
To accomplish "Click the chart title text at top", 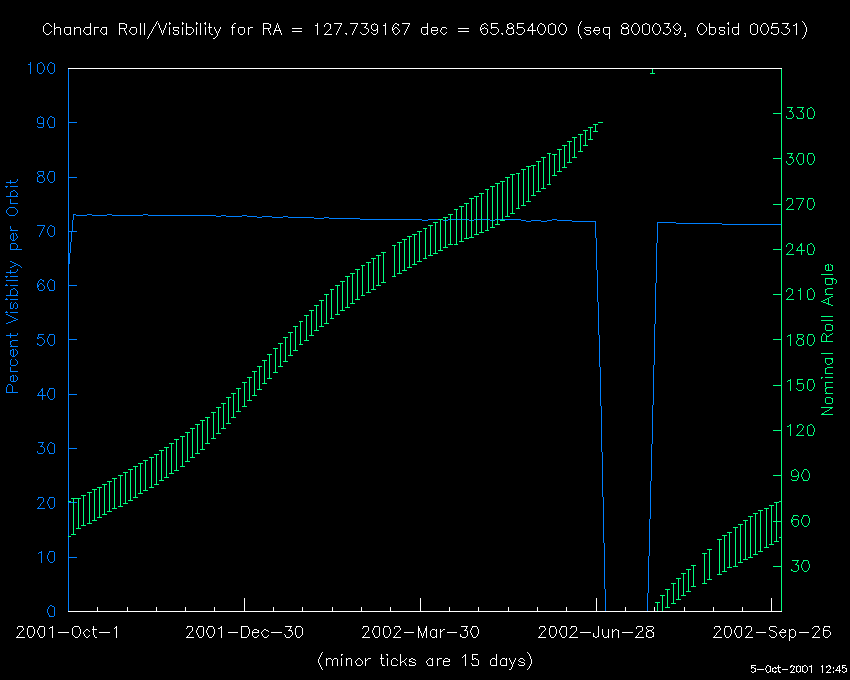I will (x=425, y=30).
